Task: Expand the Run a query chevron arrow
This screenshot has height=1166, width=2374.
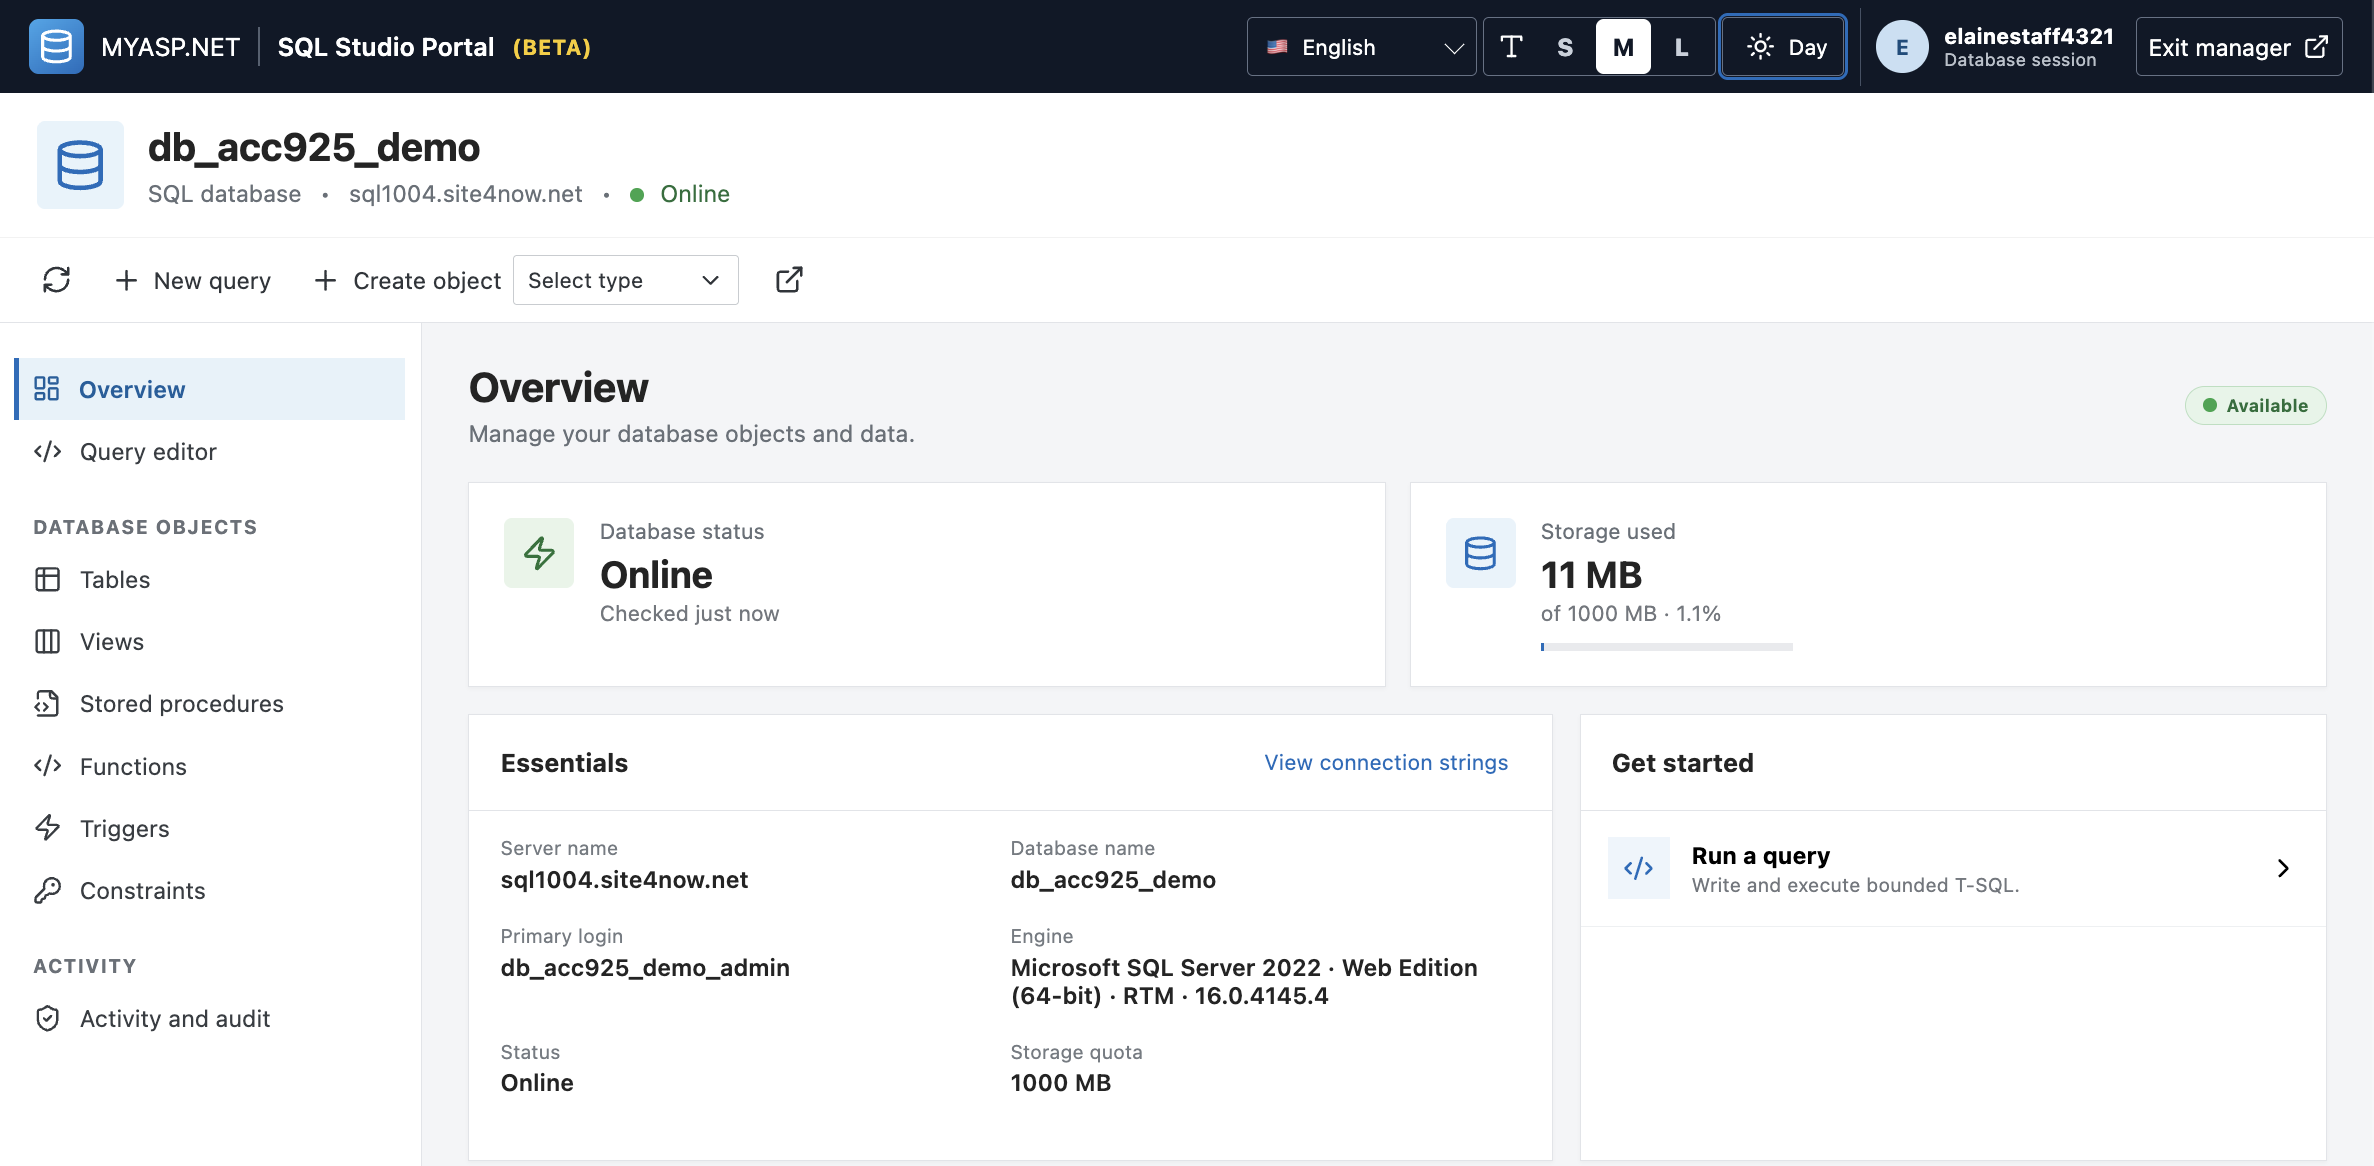Action: click(2282, 868)
